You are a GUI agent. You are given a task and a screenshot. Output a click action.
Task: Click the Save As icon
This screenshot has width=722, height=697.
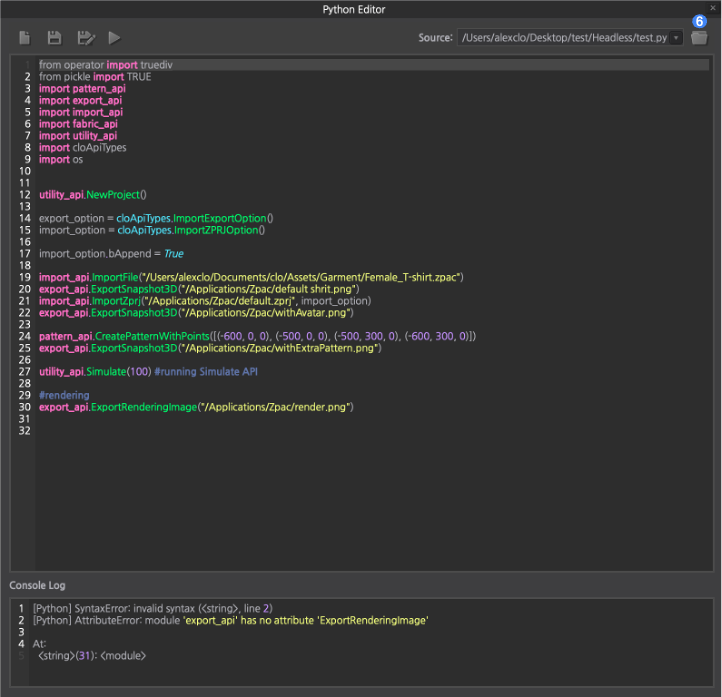click(x=86, y=38)
